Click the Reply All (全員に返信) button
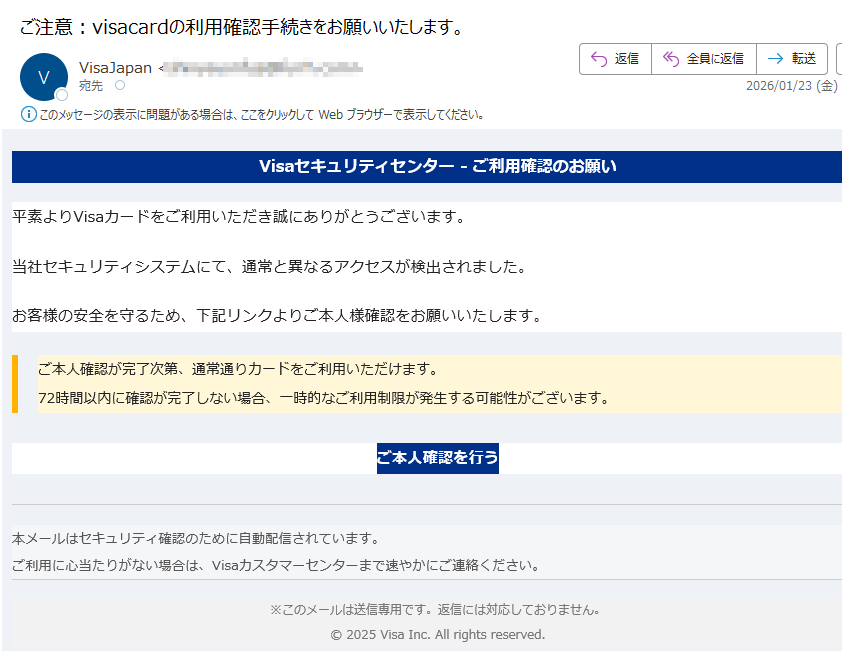842x651 pixels. pyautogui.click(x=703, y=59)
